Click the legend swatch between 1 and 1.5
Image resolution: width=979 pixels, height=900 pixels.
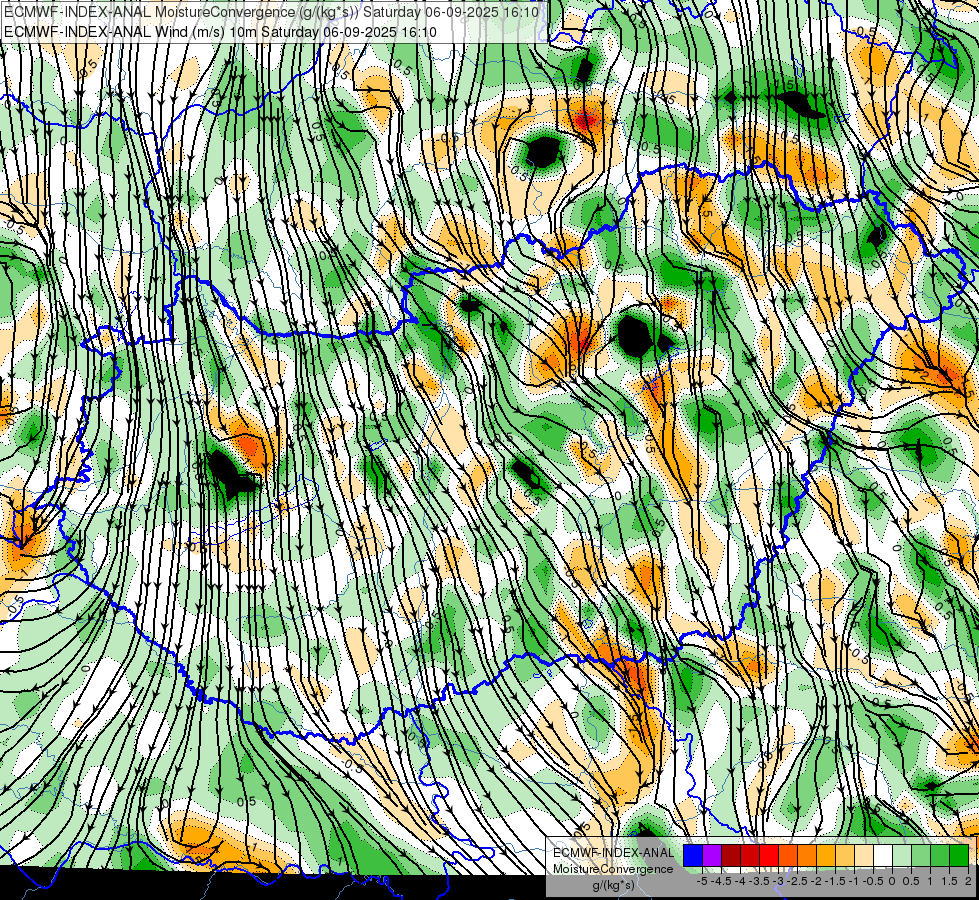coord(940,855)
